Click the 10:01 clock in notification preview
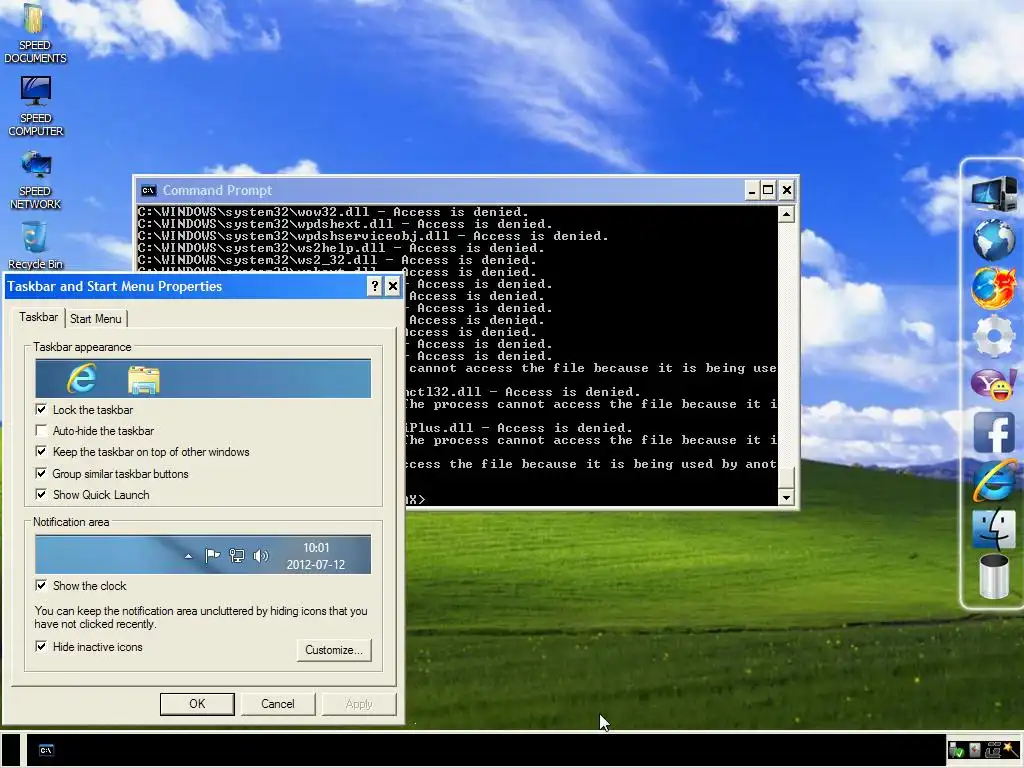The height and width of the screenshot is (768, 1024). point(316,548)
